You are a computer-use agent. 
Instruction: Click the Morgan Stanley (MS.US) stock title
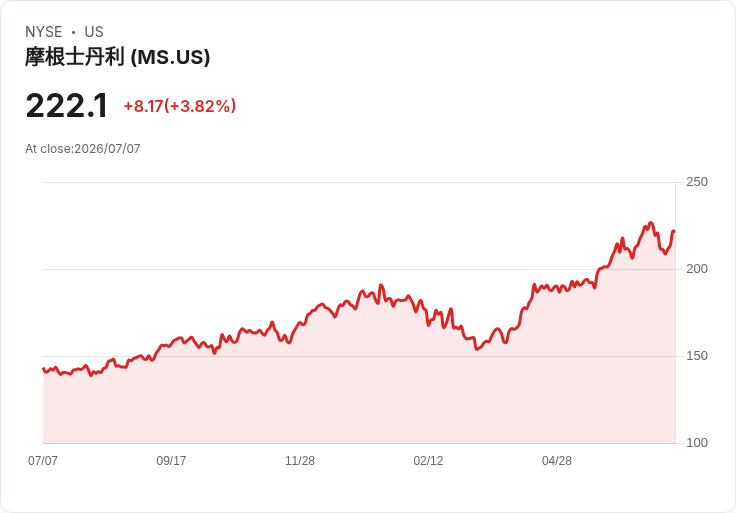pyautogui.click(x=117, y=57)
